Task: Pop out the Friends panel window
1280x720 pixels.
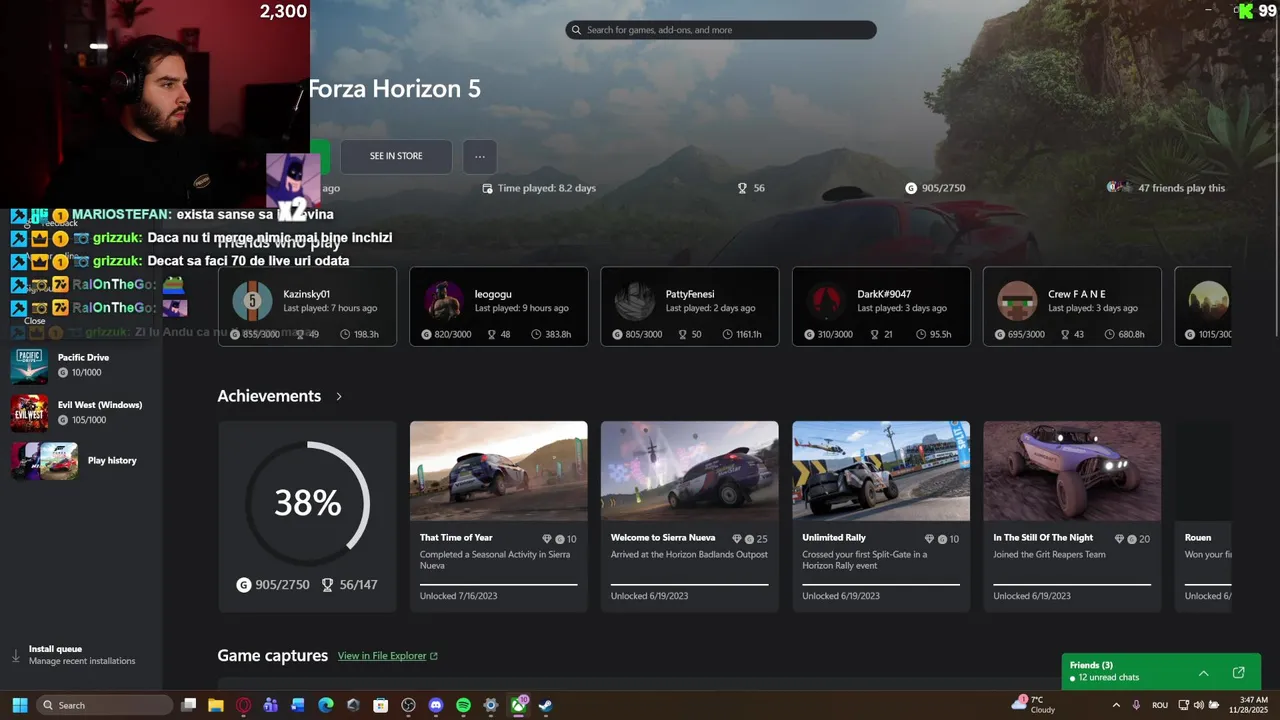Action: coord(1238,673)
